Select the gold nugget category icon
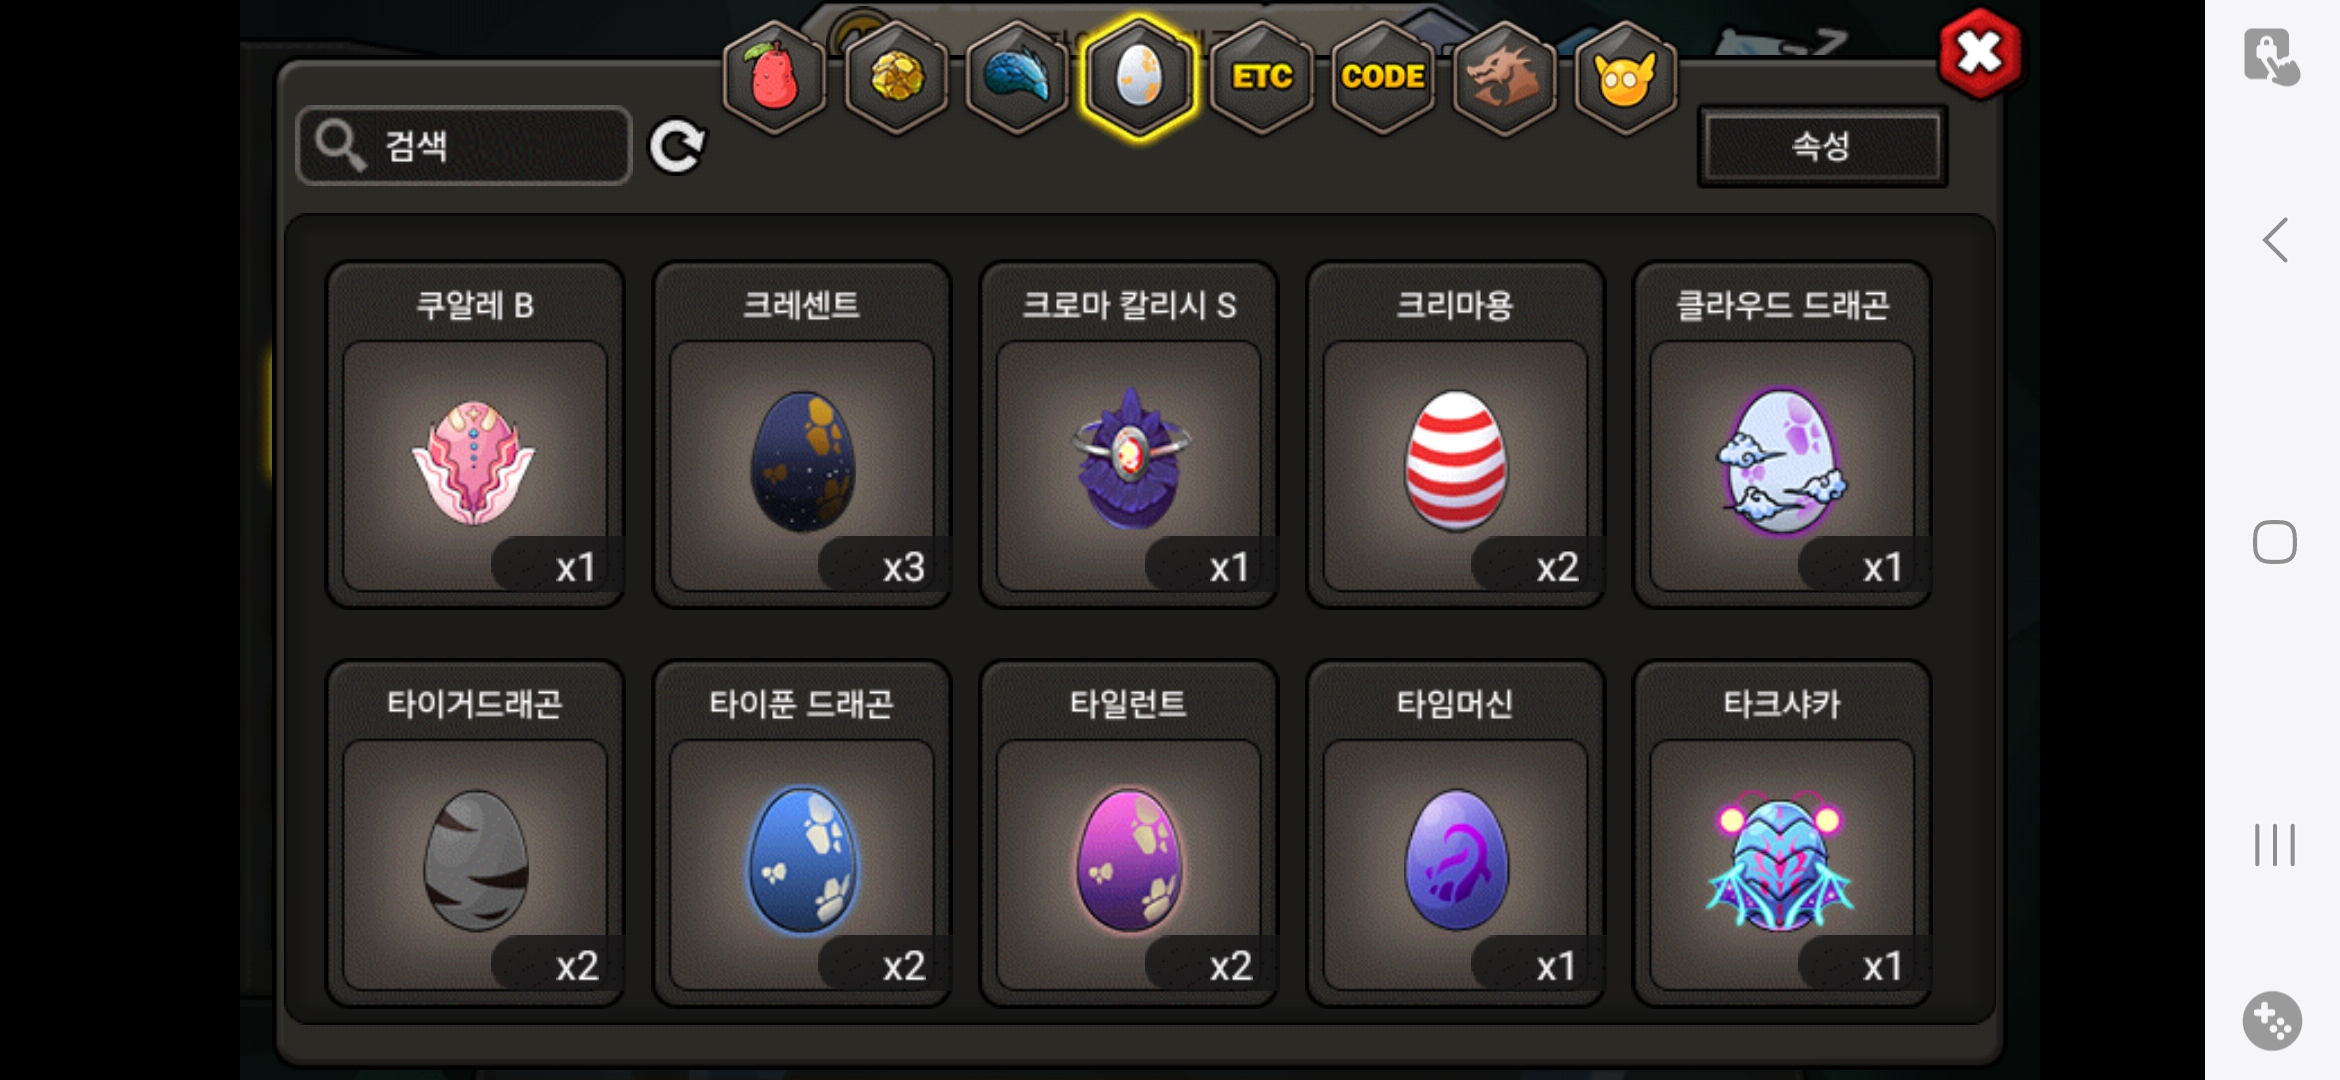The width and height of the screenshot is (2340, 1080). [x=896, y=77]
